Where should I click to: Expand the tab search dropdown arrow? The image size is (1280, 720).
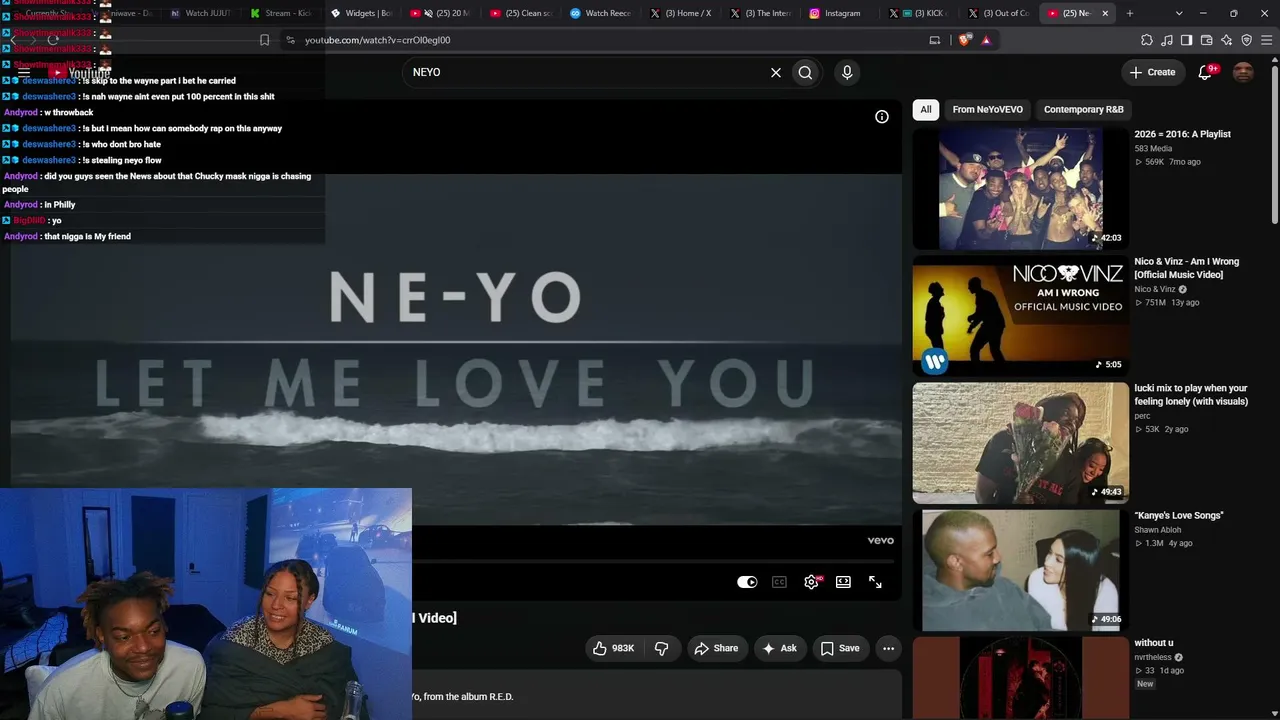click(x=1179, y=13)
